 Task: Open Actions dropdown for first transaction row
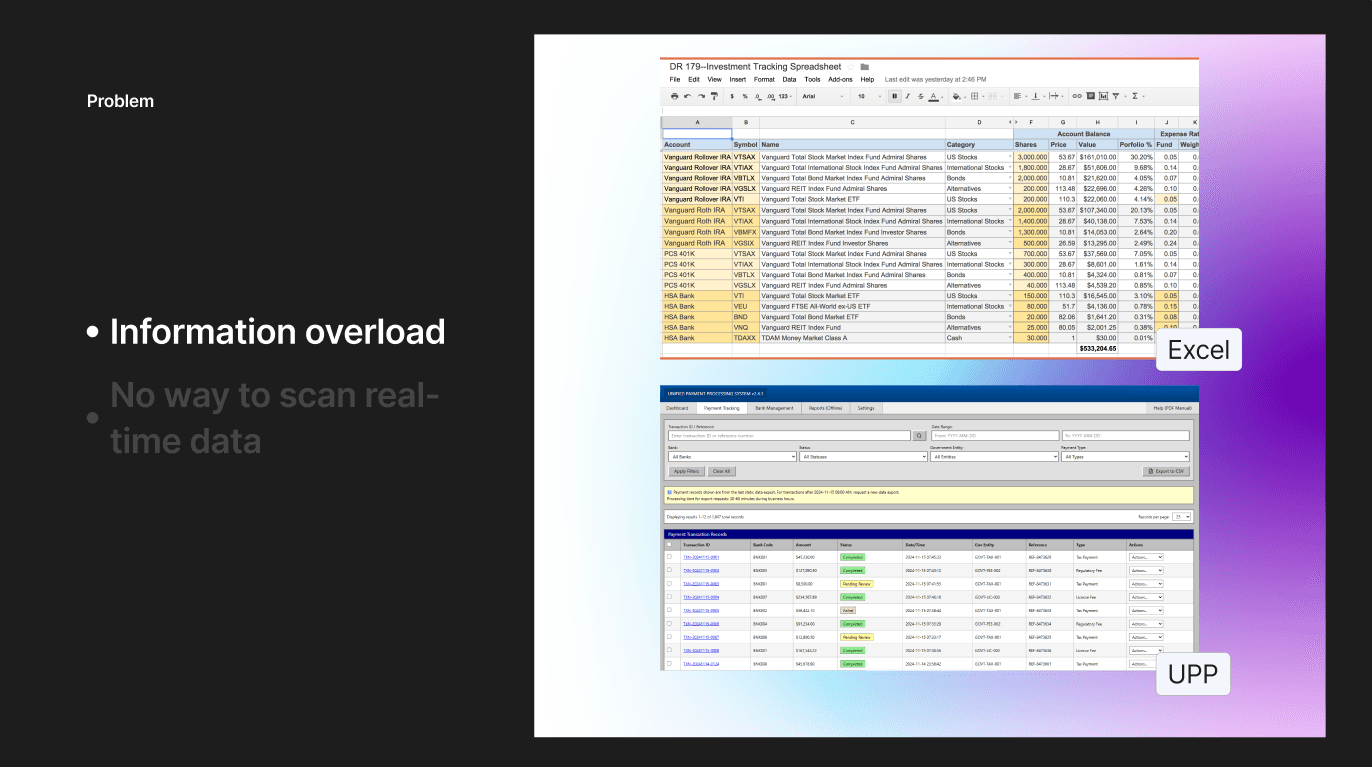(x=1146, y=557)
